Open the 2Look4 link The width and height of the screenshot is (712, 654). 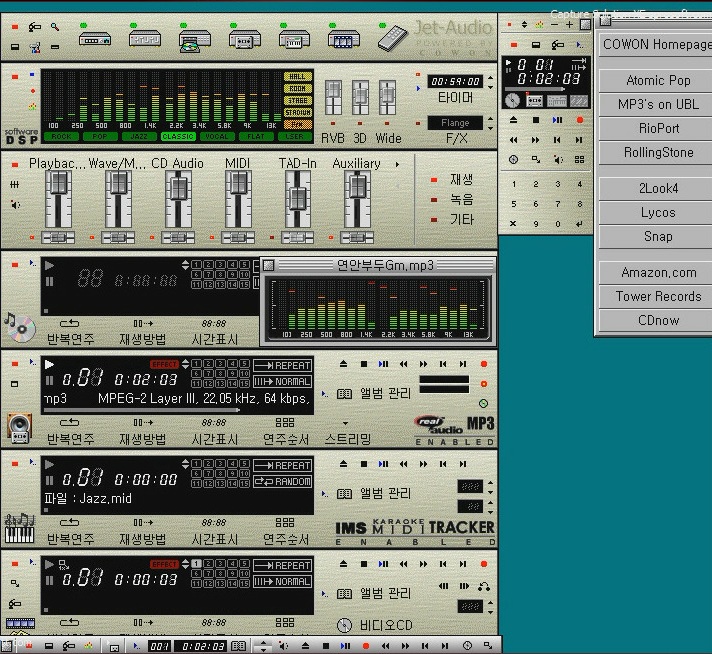click(x=656, y=188)
